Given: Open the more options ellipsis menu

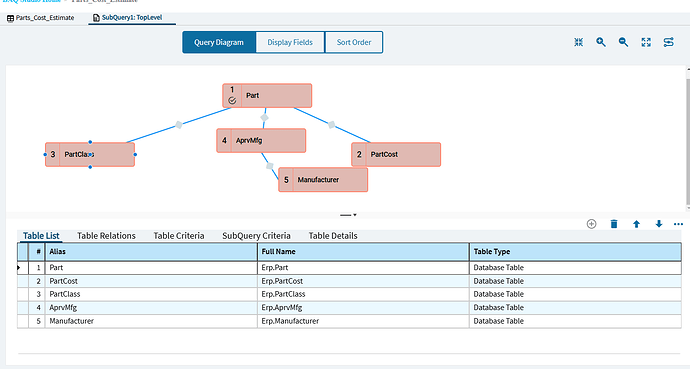Looking at the screenshot, I should tap(679, 224).
